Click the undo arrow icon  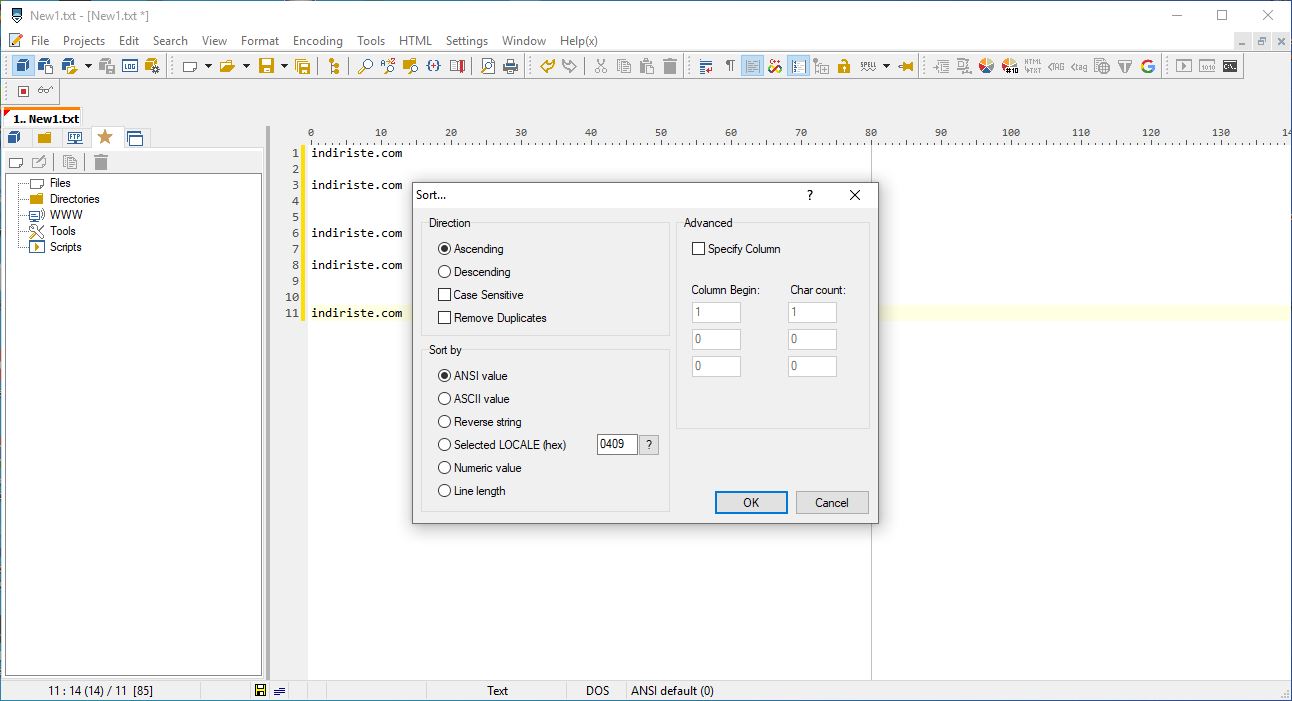tap(547, 66)
